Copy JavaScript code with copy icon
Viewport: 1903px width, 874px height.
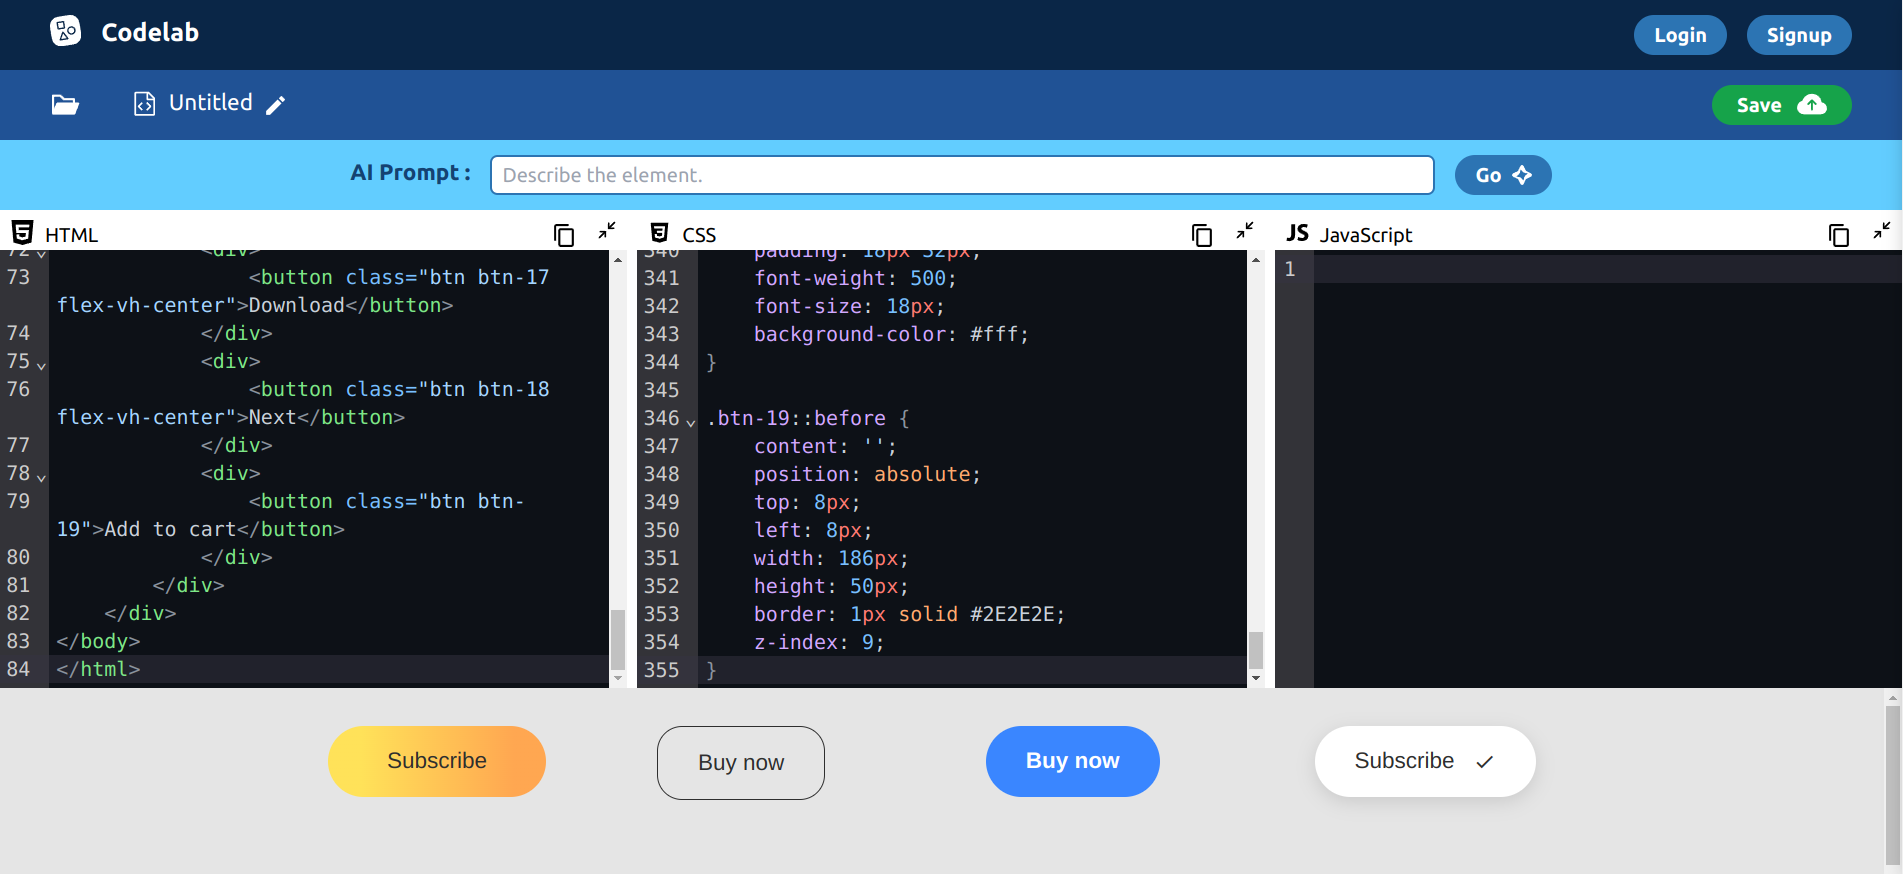click(x=1839, y=235)
